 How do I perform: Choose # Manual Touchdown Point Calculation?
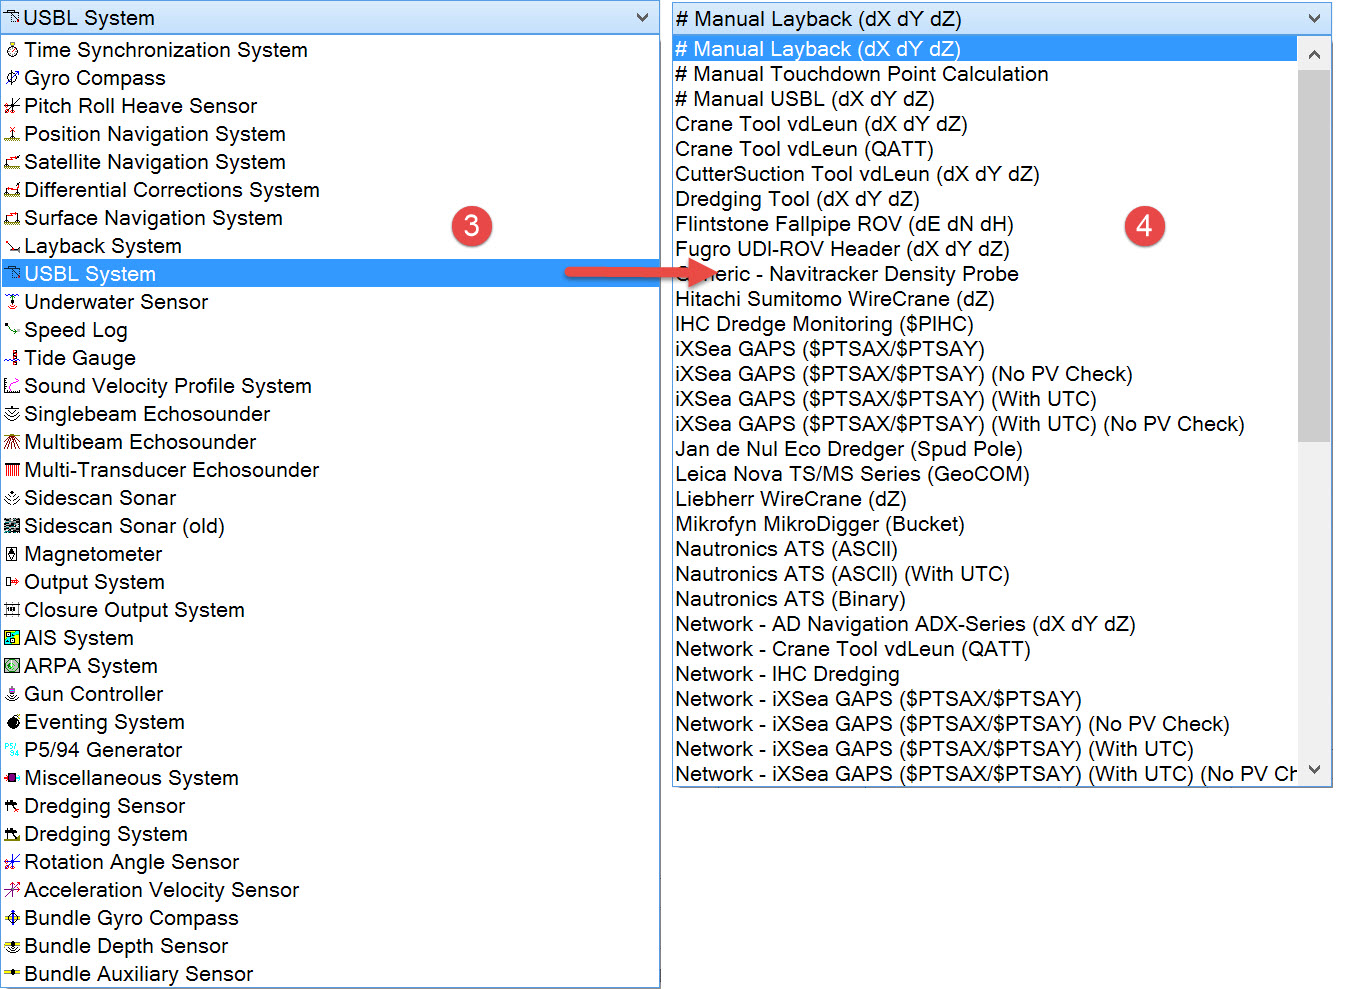coord(985,74)
